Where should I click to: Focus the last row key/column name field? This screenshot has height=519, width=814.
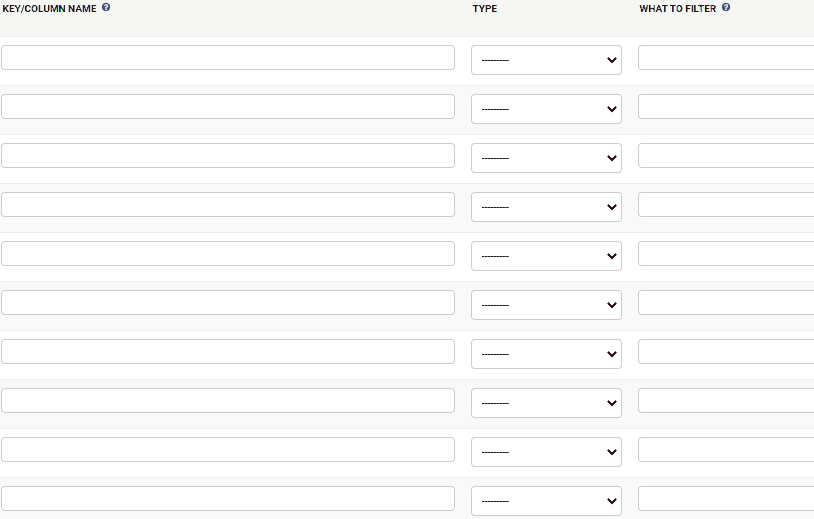tap(228, 498)
